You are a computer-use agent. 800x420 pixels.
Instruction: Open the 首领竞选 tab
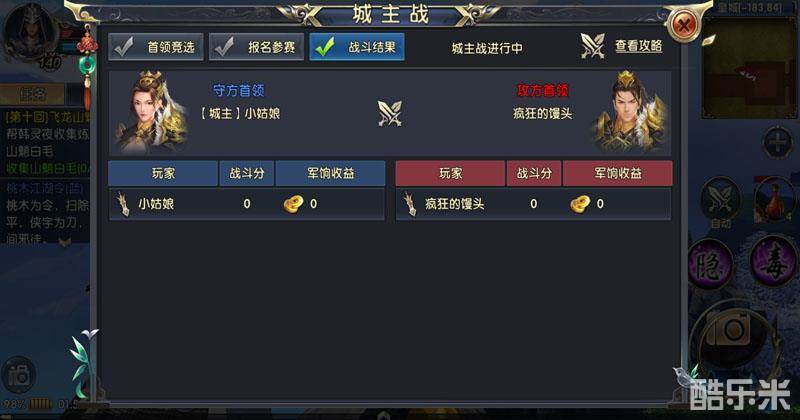pos(156,47)
